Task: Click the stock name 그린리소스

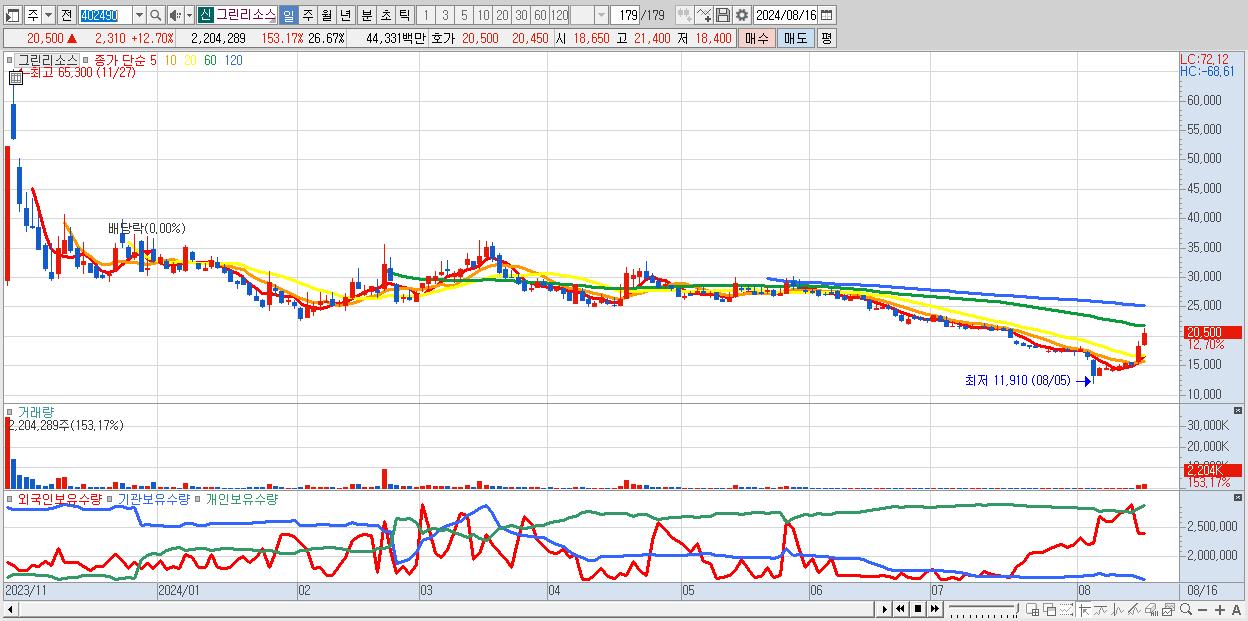Action: pos(245,15)
